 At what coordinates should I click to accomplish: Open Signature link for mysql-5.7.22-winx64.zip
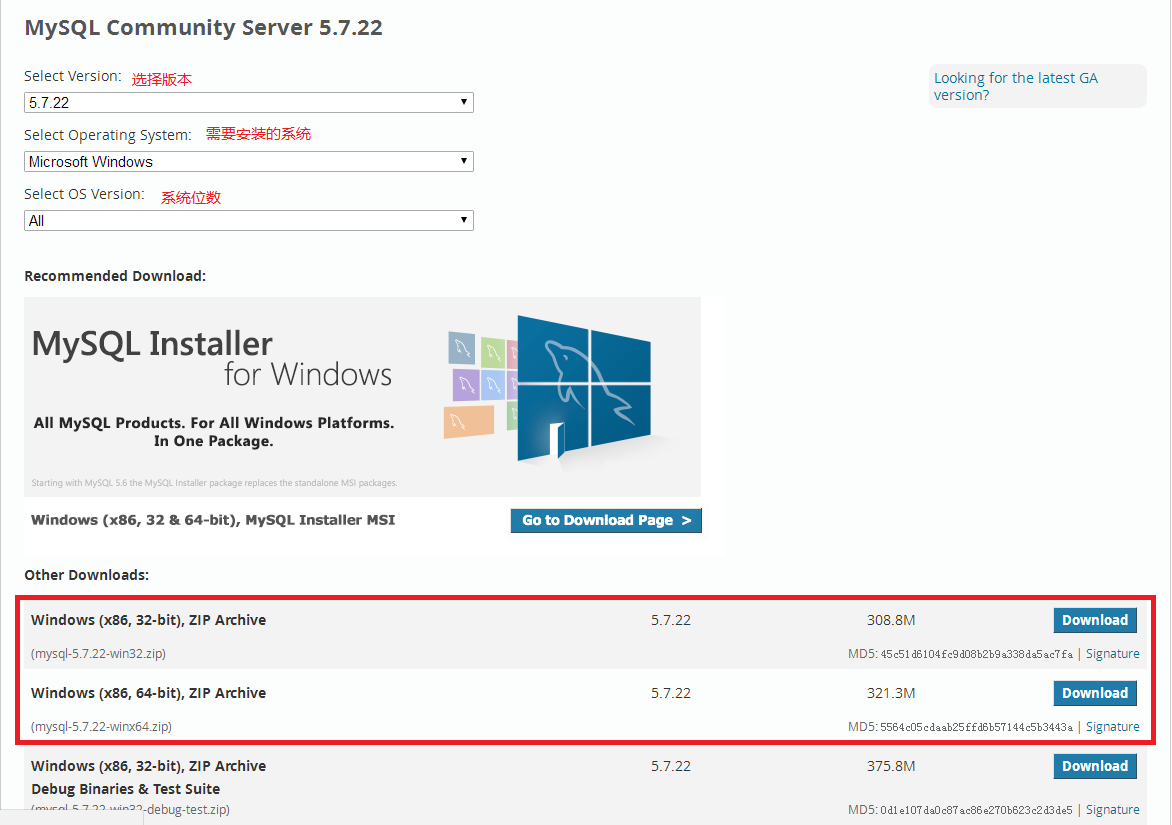(1112, 727)
